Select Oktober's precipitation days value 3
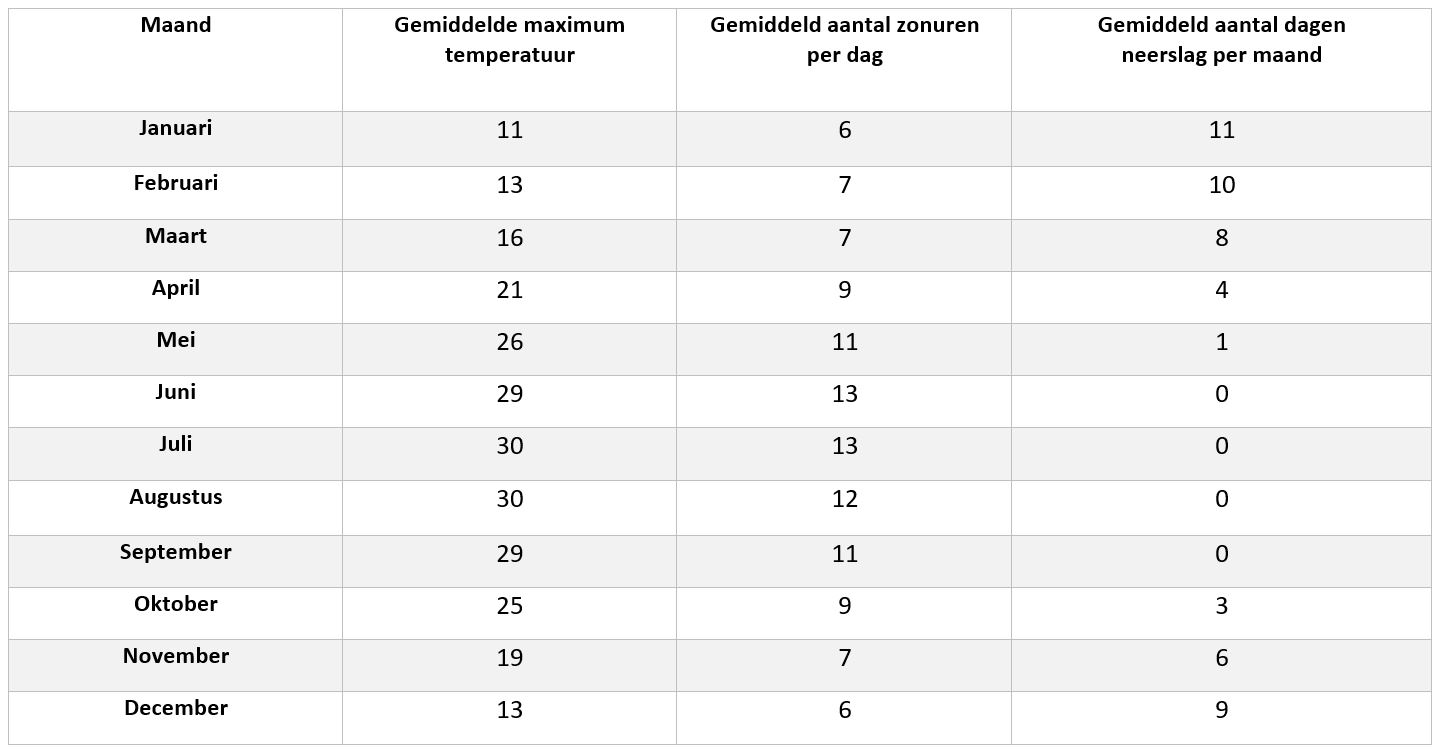This screenshot has height=753, width=1440. tap(1221, 606)
